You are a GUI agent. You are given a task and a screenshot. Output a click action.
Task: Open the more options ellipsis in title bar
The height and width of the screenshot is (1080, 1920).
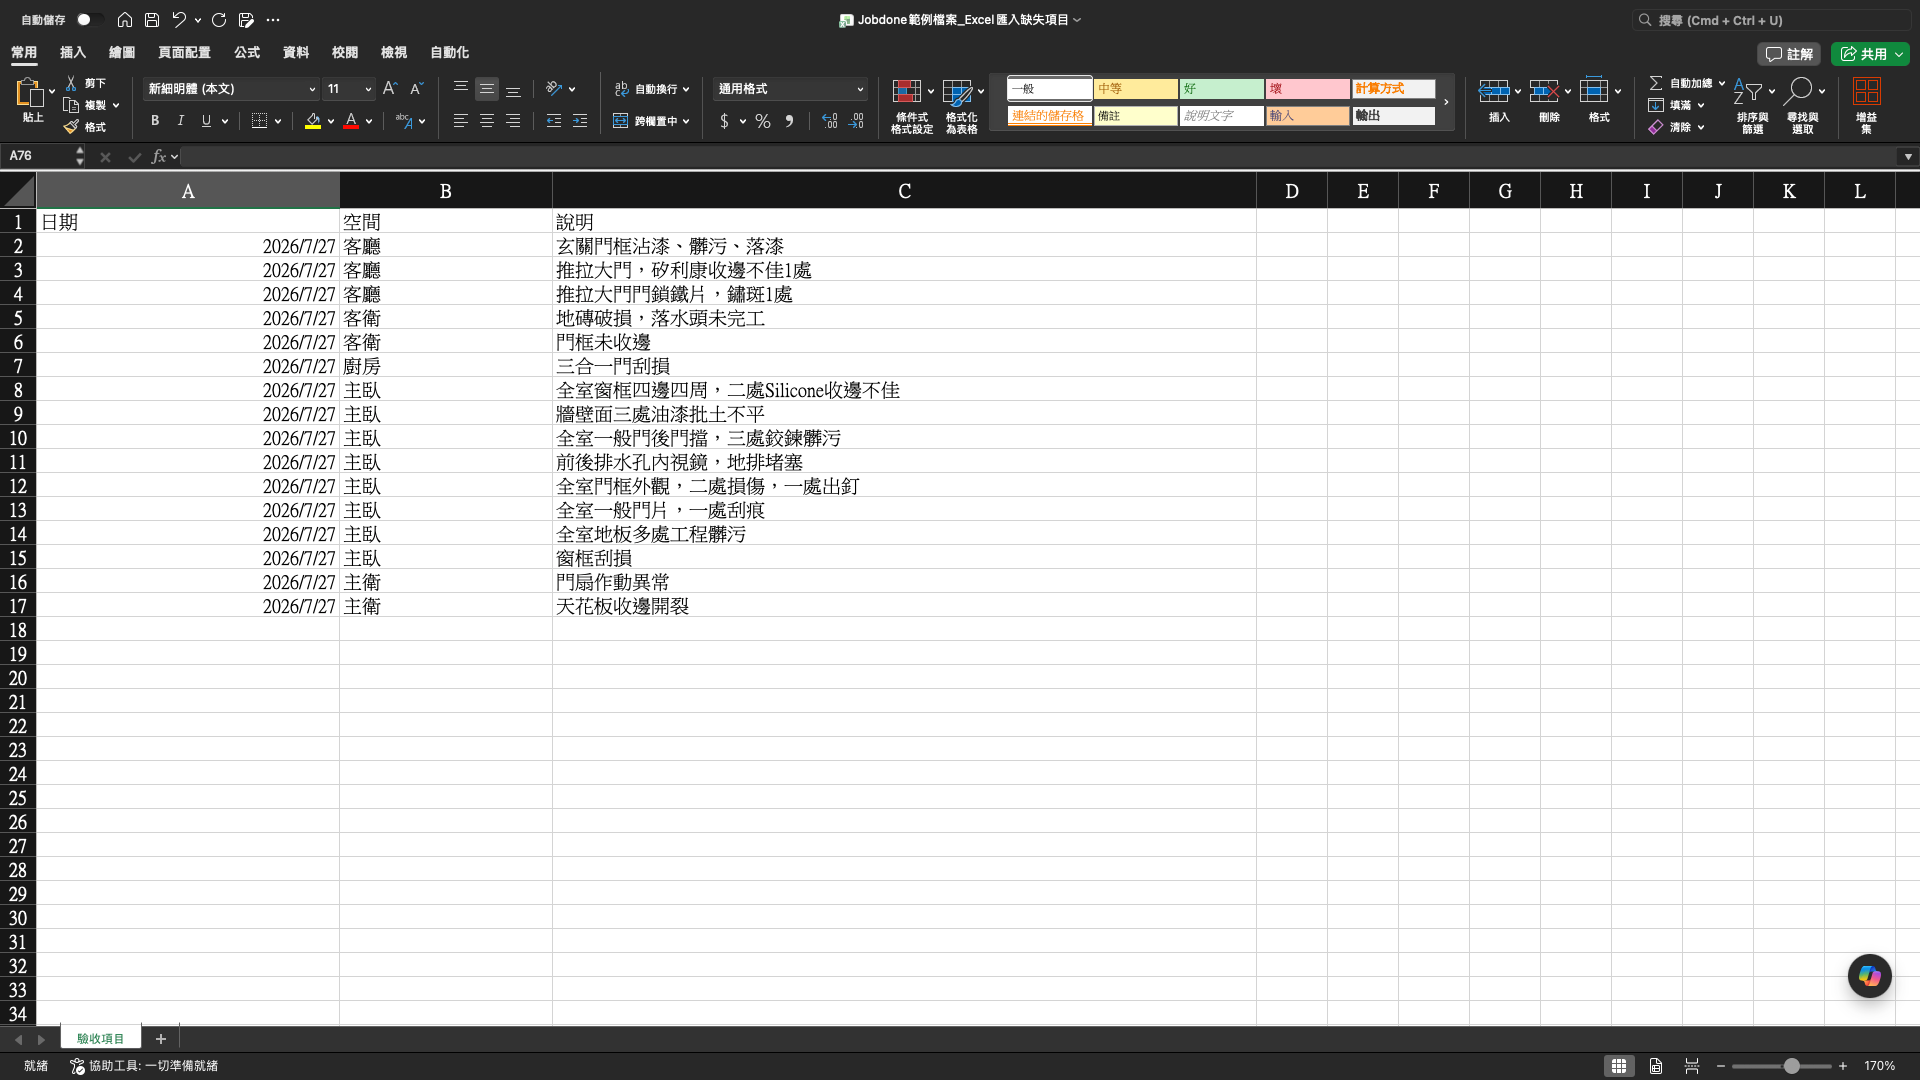click(x=273, y=20)
